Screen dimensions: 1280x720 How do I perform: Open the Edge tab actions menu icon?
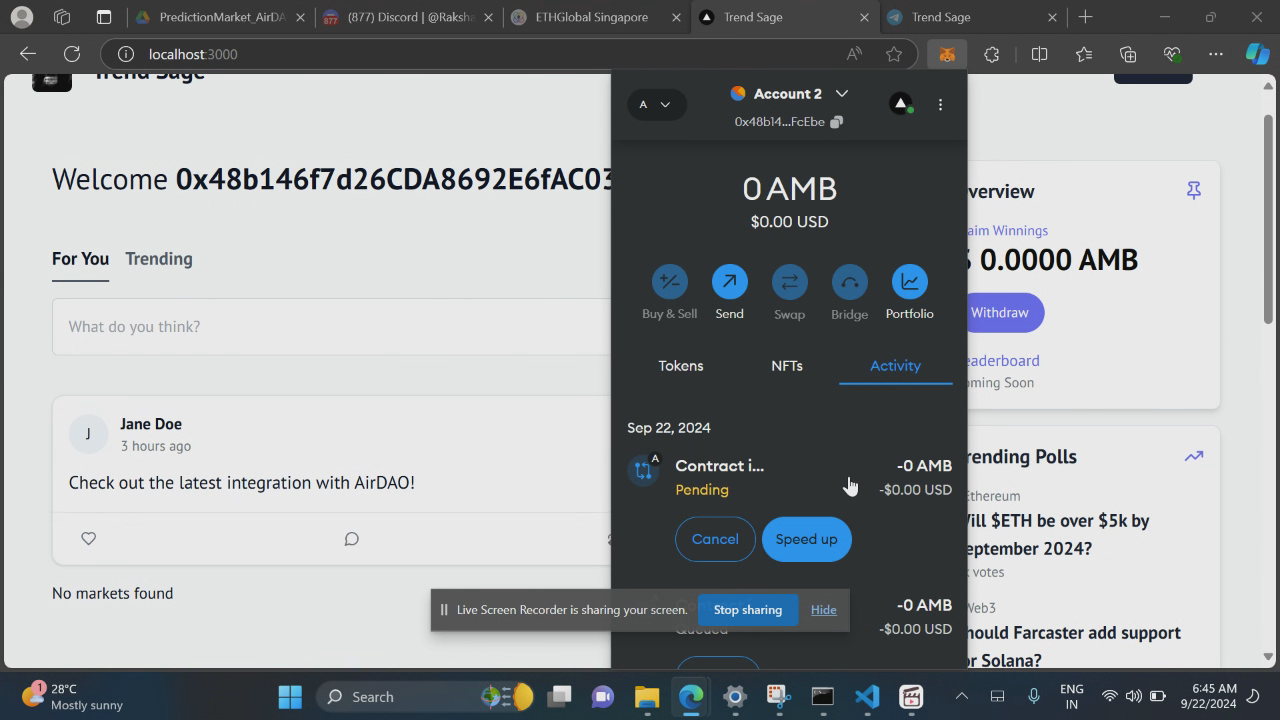tap(104, 17)
